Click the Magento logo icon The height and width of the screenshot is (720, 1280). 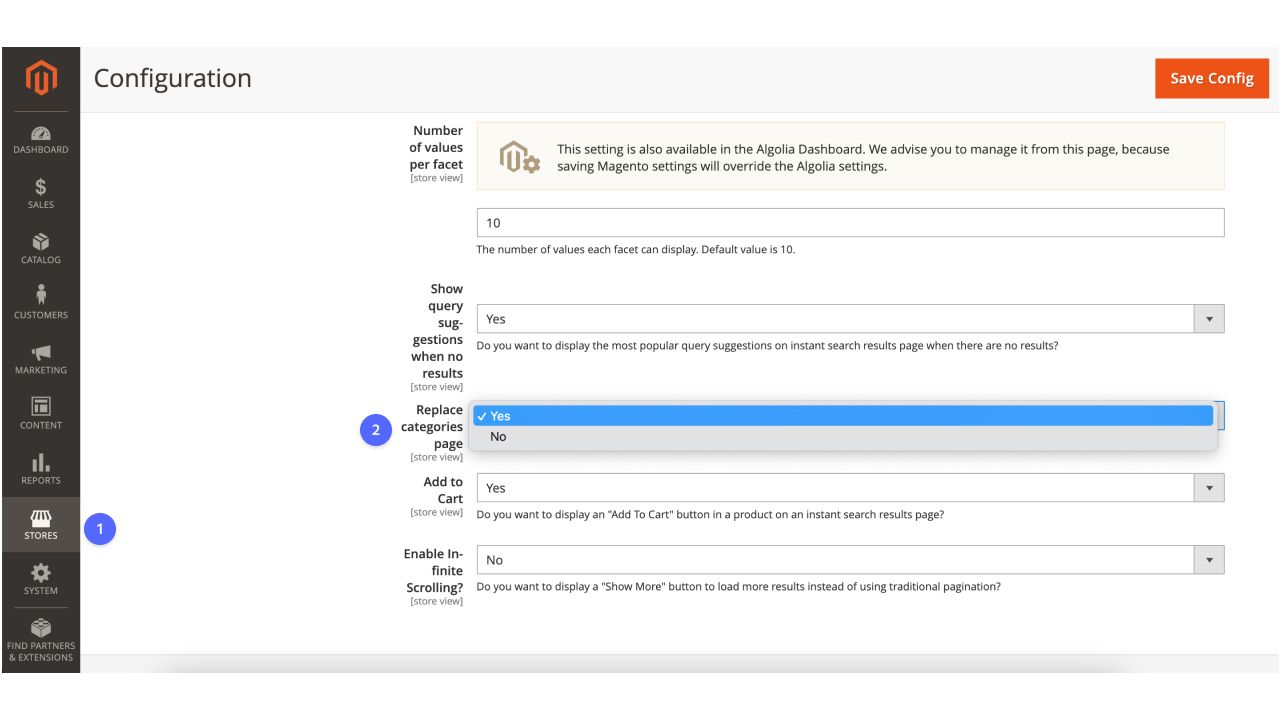(x=41, y=79)
